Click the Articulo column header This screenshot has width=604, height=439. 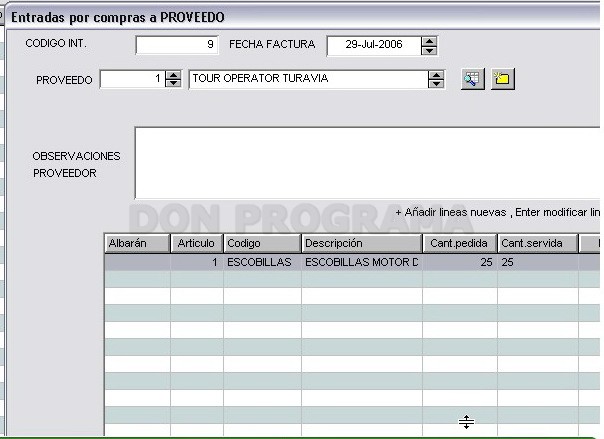[x=197, y=243]
